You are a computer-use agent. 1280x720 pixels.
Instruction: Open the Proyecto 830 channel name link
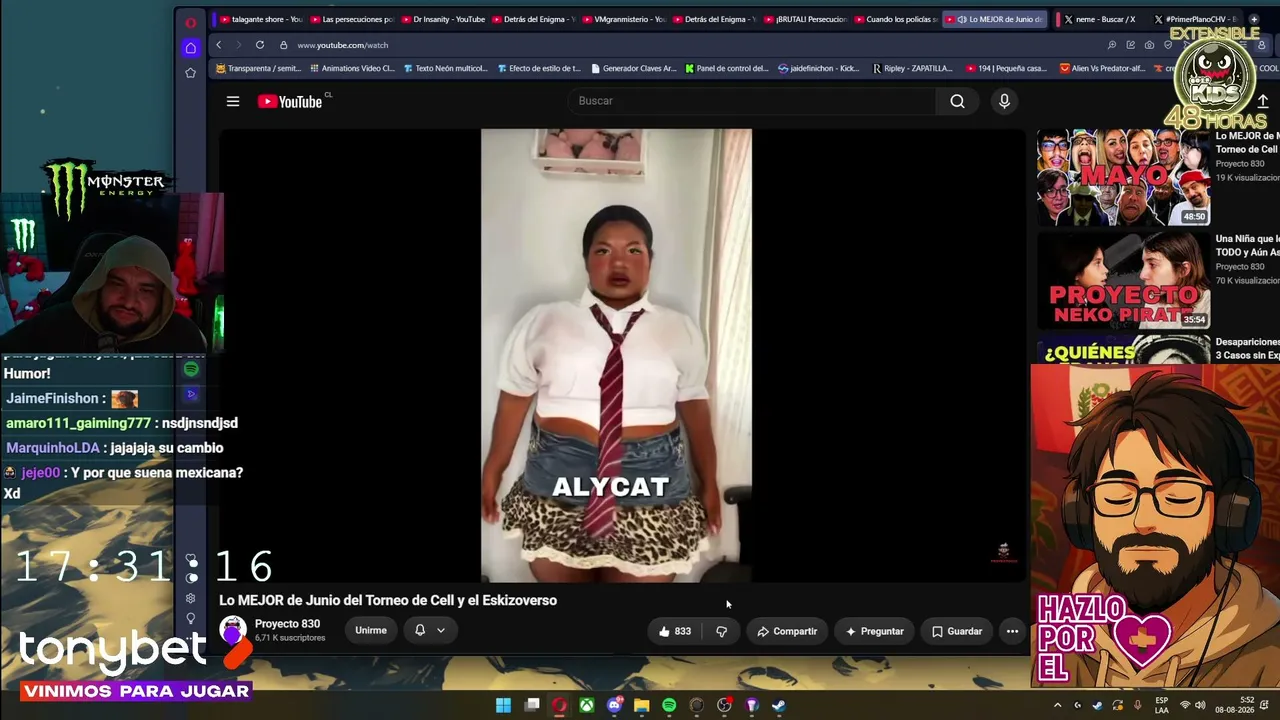(x=287, y=624)
